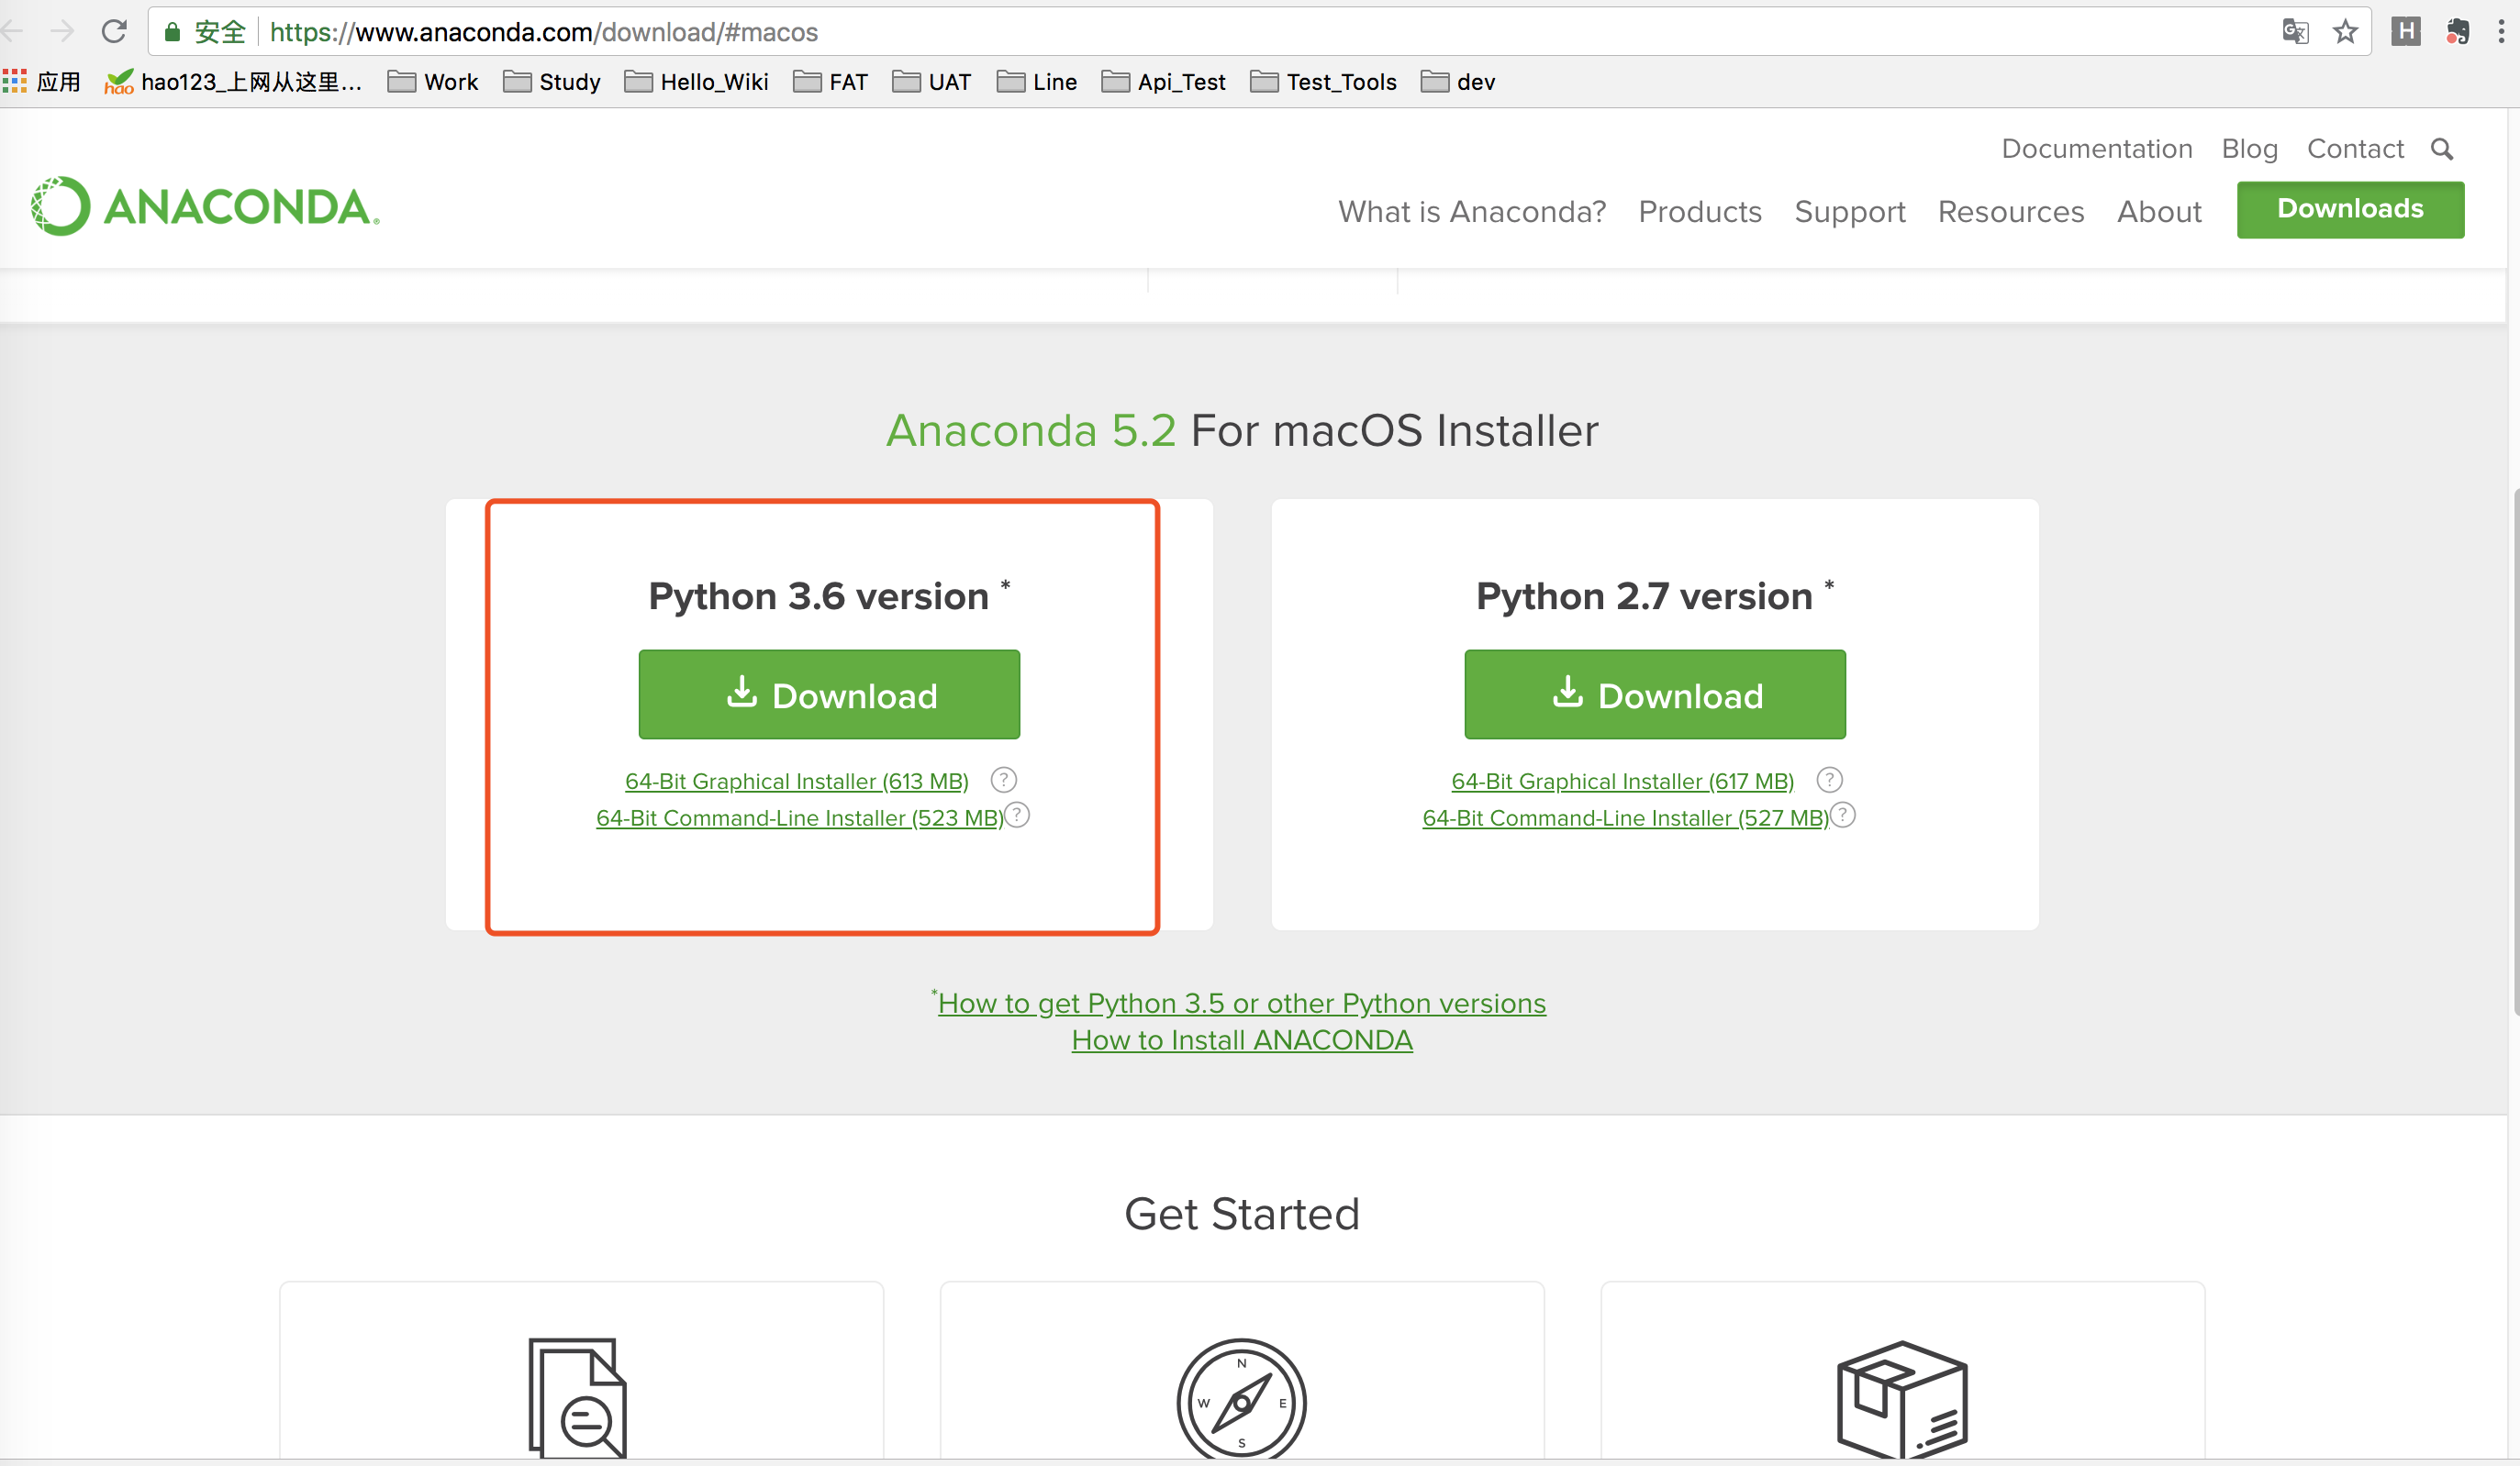Download Python 2.7 version for macOS
2520x1466 pixels.
(1655, 693)
